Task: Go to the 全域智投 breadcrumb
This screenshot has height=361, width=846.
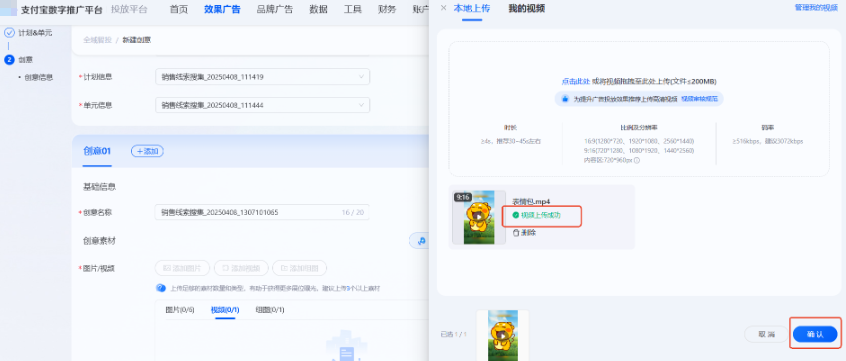Action: coord(97,40)
